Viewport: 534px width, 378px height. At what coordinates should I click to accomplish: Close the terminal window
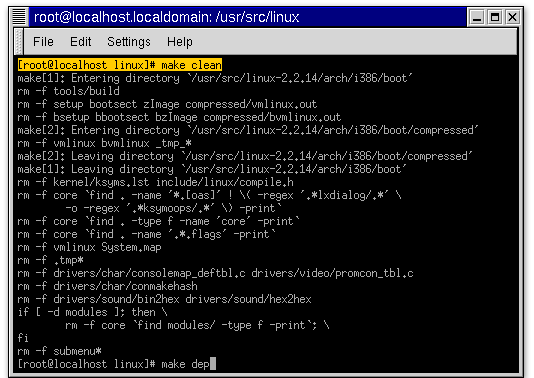click(512, 17)
